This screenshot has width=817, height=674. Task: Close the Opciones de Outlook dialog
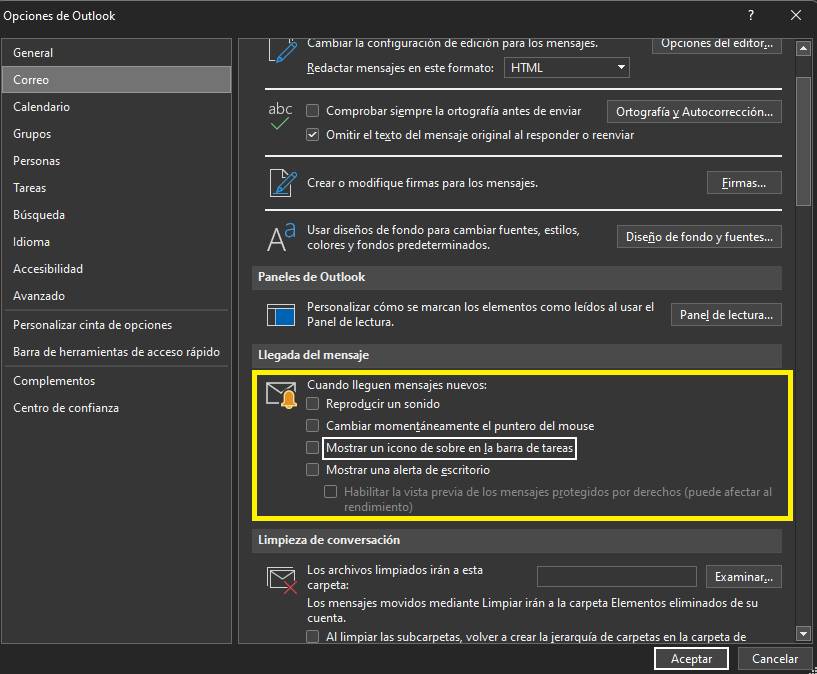coord(796,15)
